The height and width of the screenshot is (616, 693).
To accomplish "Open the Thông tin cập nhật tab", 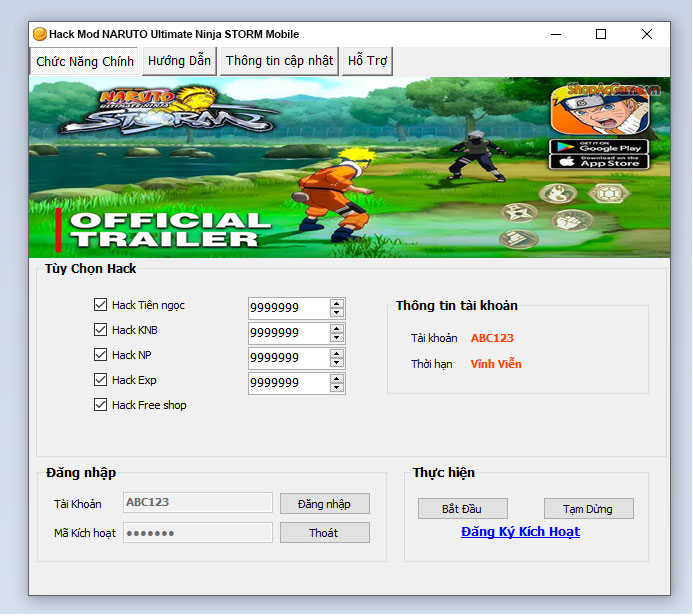I will [279, 61].
